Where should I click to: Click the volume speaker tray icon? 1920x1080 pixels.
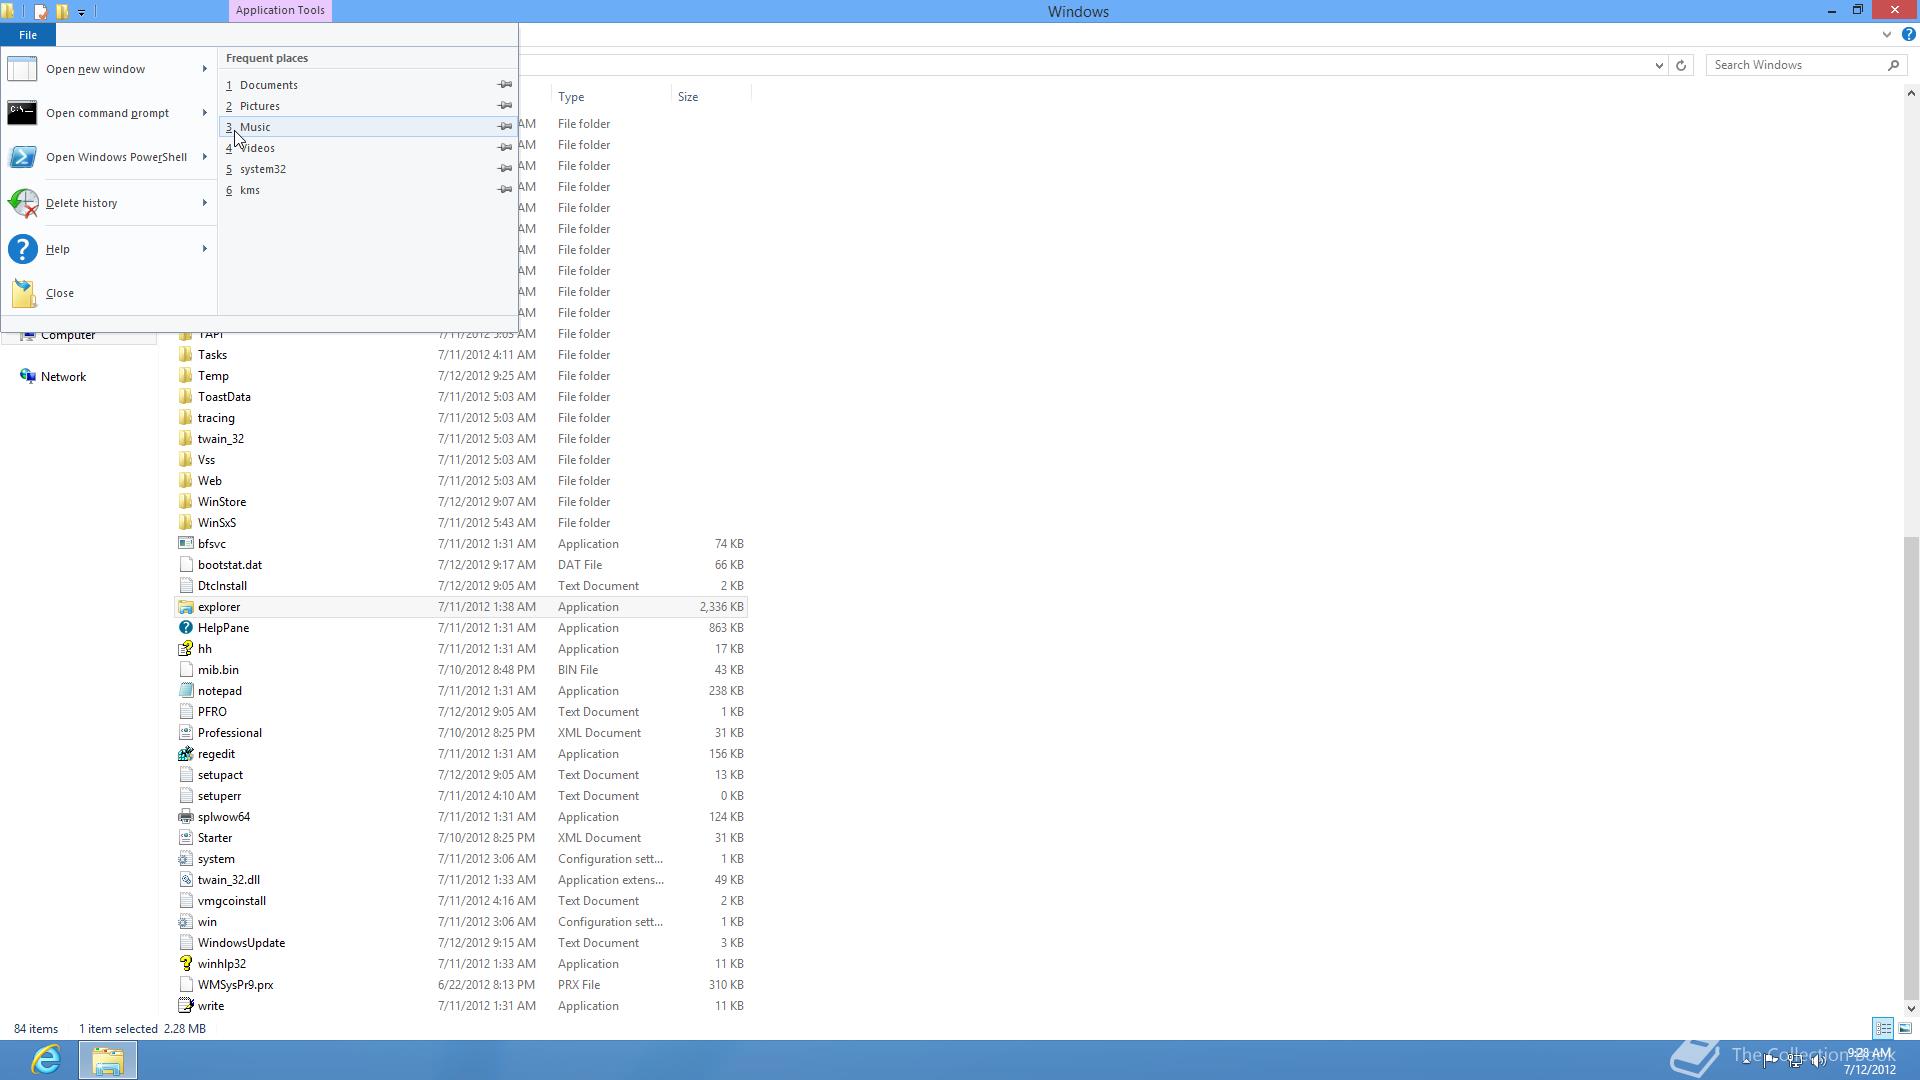click(x=1819, y=1061)
